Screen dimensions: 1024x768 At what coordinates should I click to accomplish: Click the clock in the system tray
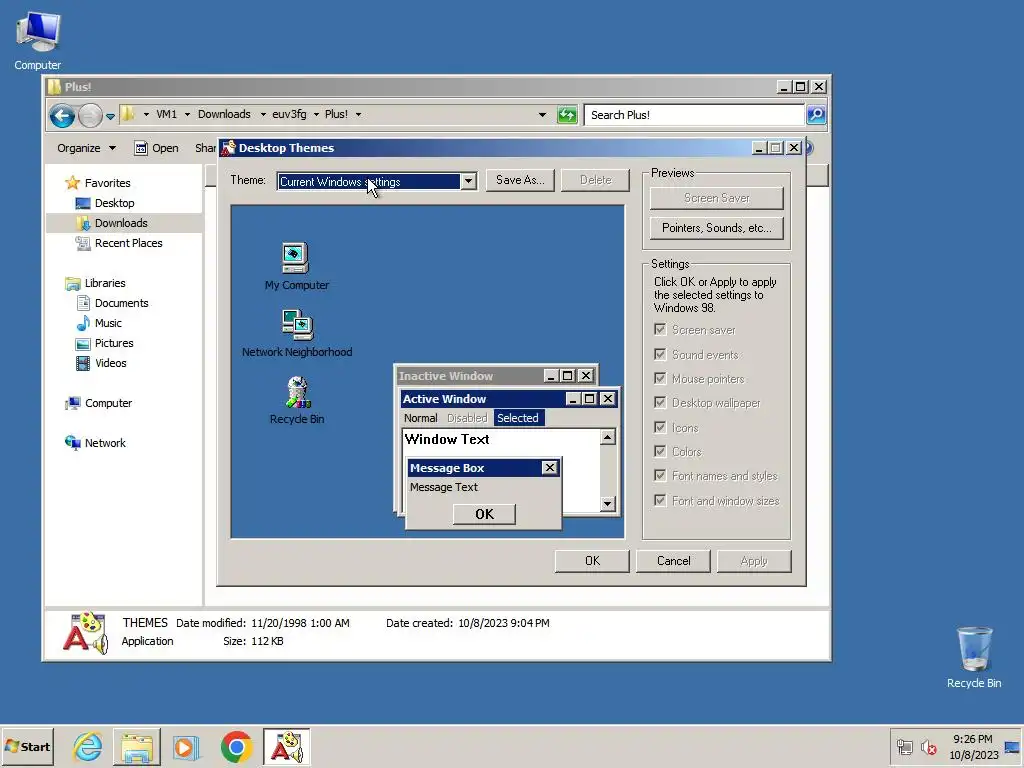[x=973, y=746]
